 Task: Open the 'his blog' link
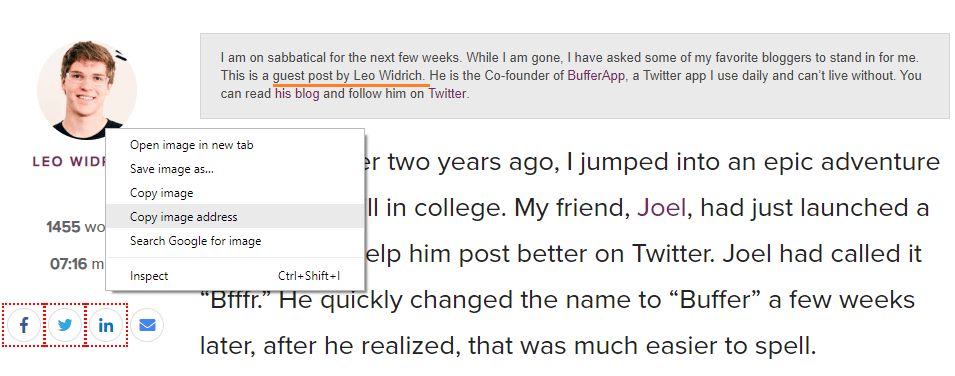tap(297, 94)
